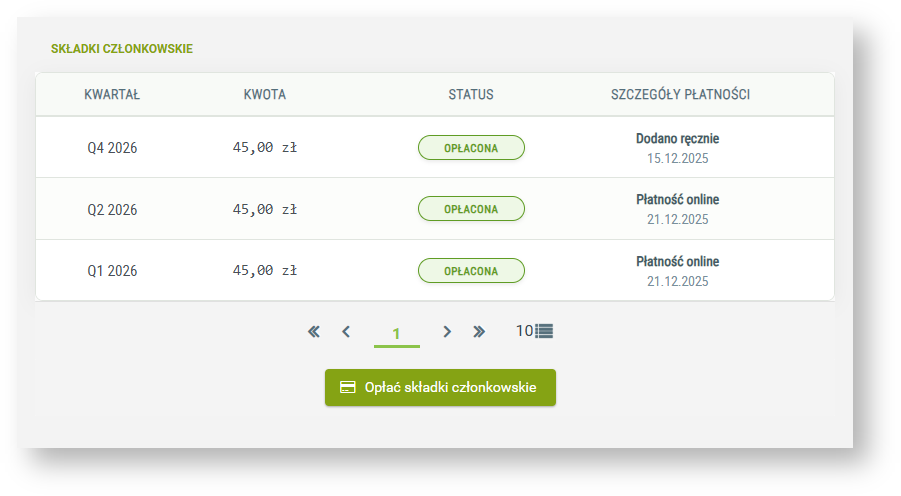Screen dimensions: 901x496
Task: Click the rows-per-page list icon
Action: (544, 331)
